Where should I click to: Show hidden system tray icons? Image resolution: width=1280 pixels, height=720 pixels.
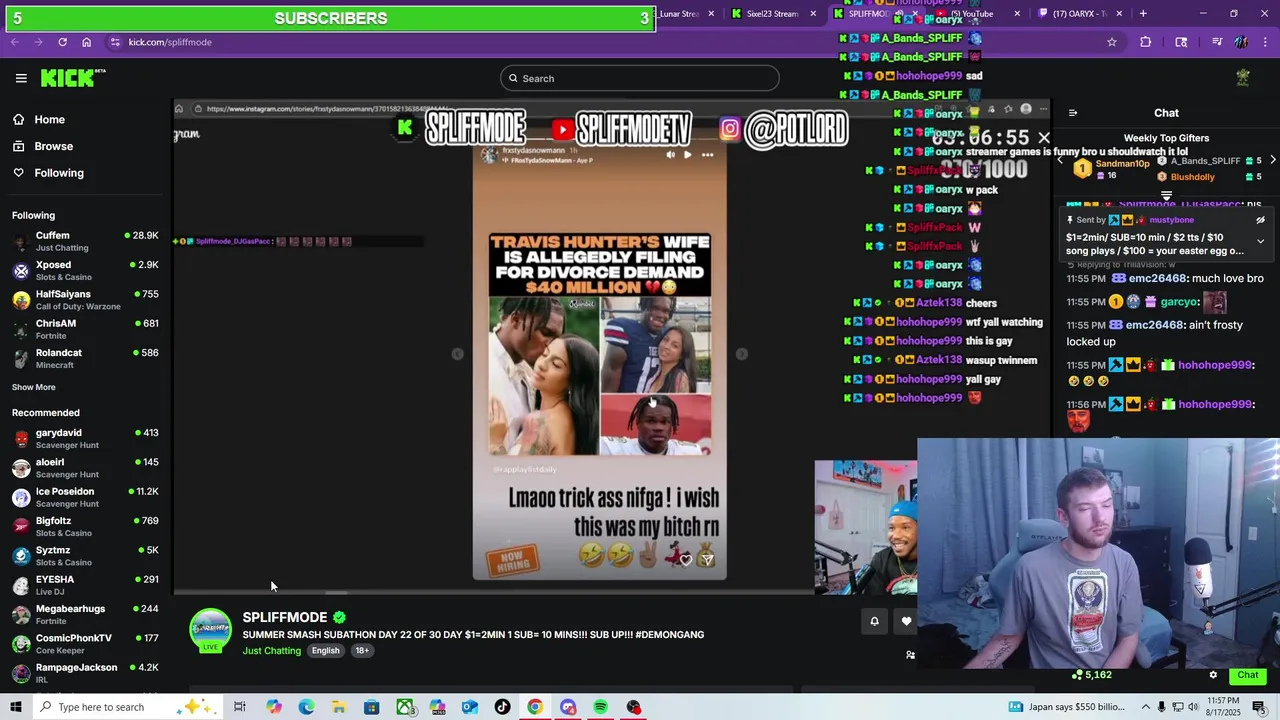click(x=1147, y=707)
